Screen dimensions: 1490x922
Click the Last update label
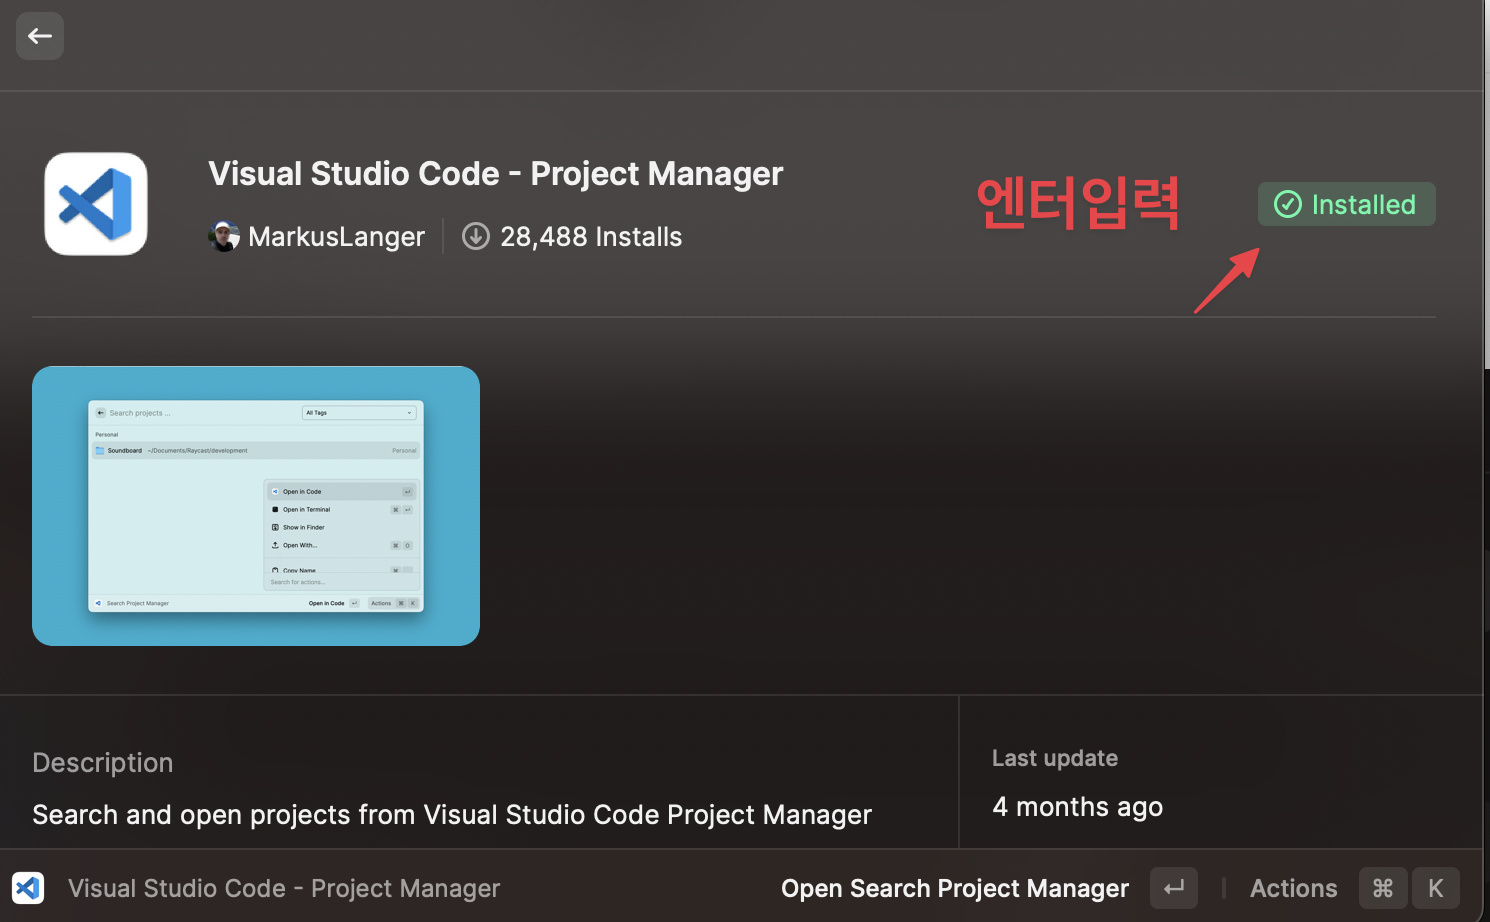pyautogui.click(x=1055, y=758)
